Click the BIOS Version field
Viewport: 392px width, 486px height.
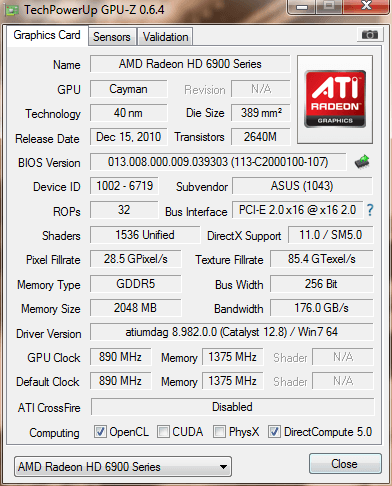click(218, 162)
